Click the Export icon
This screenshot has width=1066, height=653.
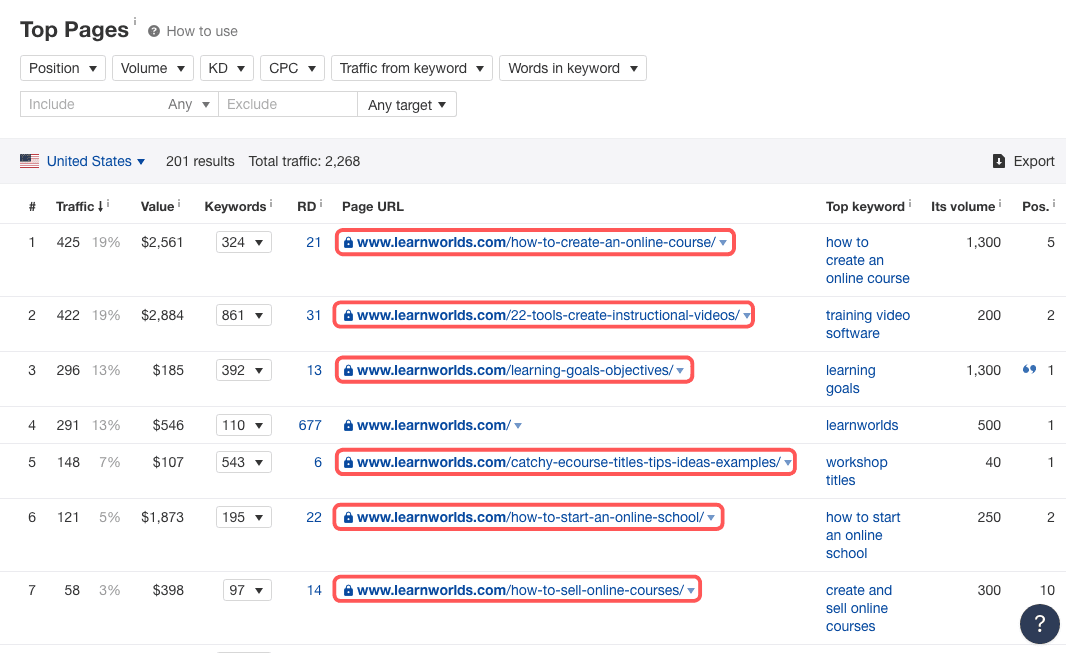point(998,161)
